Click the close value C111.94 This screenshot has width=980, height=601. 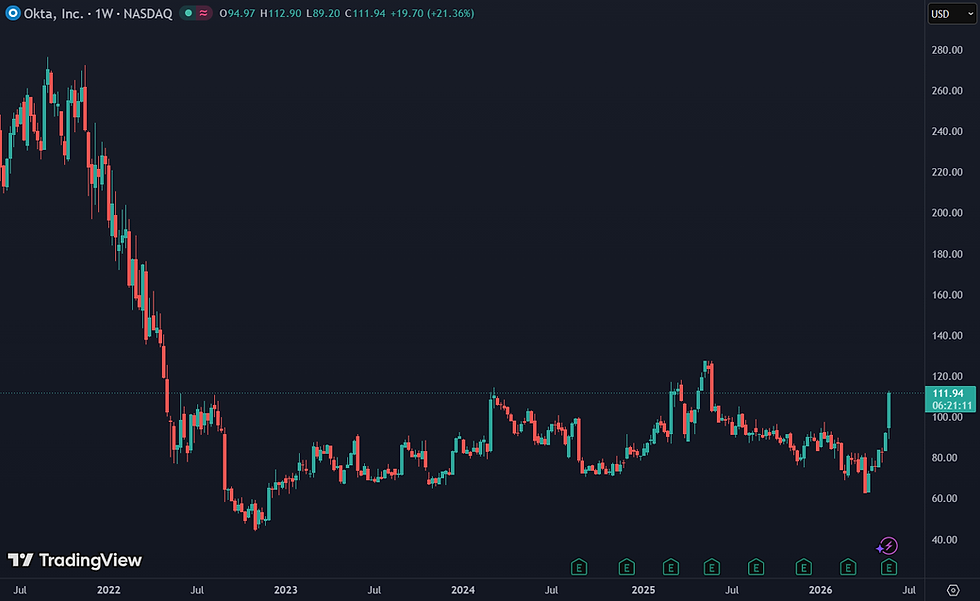tap(365, 13)
